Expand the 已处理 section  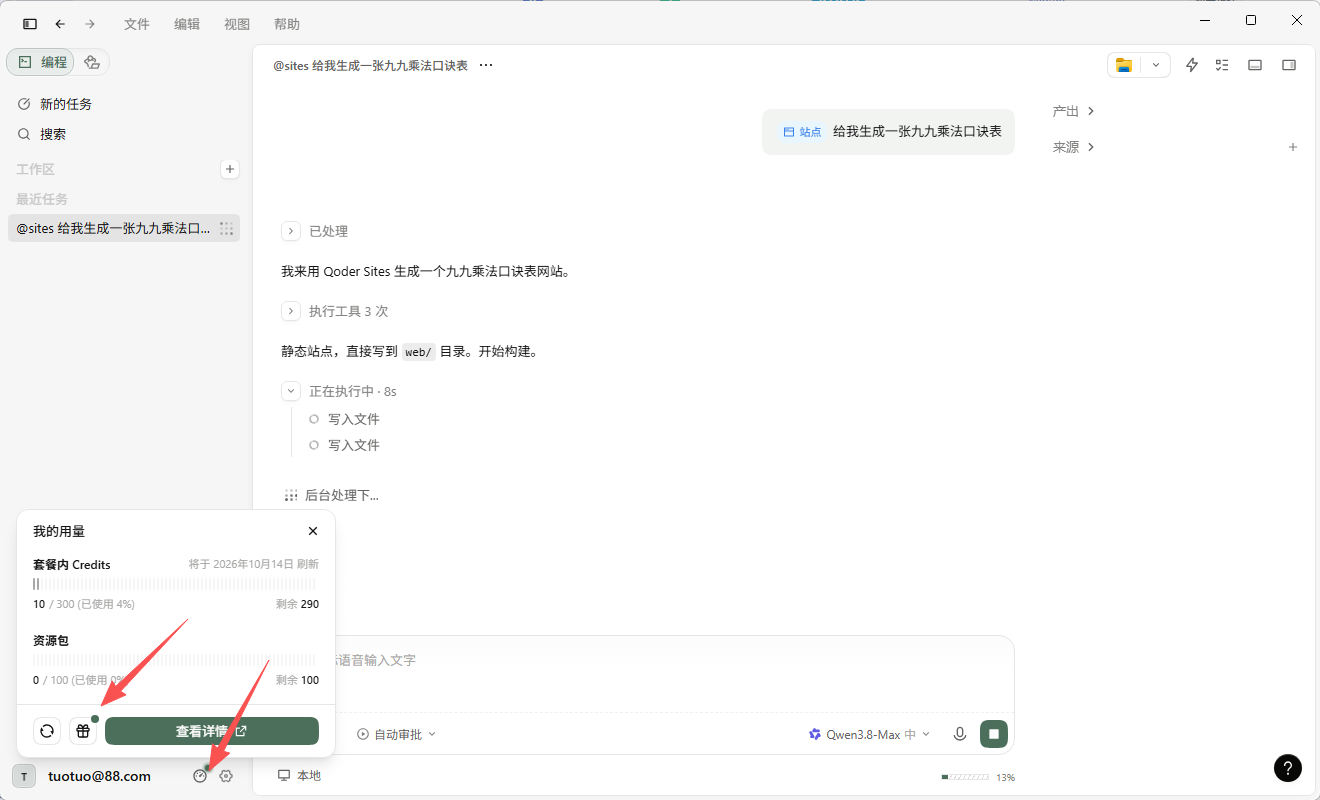pyautogui.click(x=291, y=231)
